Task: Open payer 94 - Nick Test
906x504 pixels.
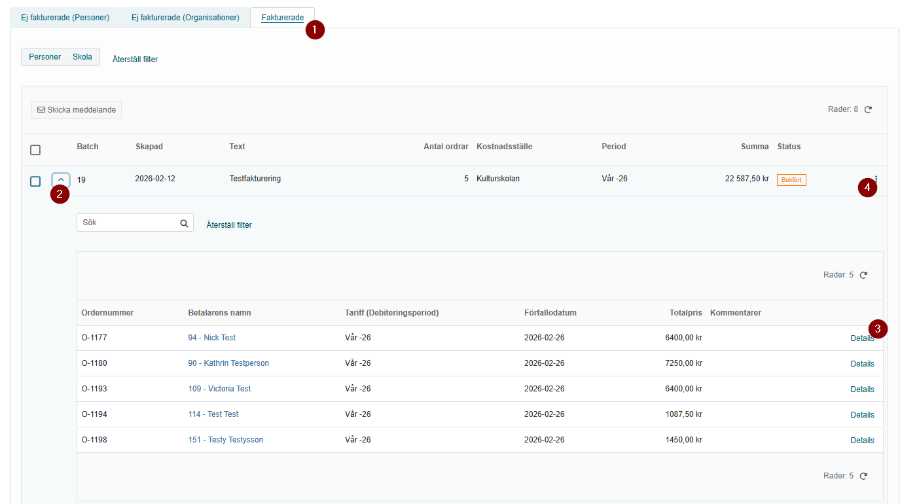Action: tap(211, 338)
